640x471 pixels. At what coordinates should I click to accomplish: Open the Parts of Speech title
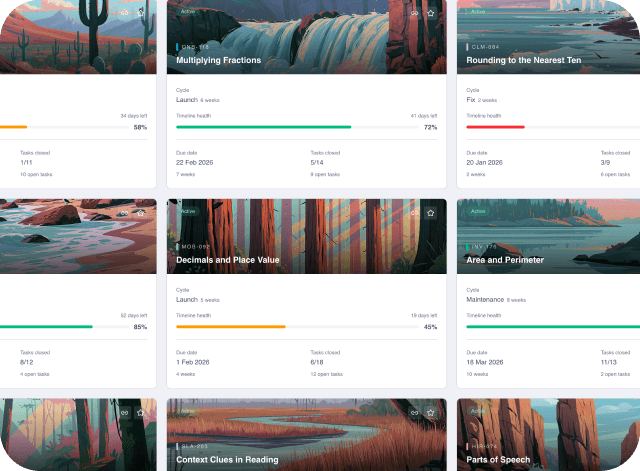498,460
